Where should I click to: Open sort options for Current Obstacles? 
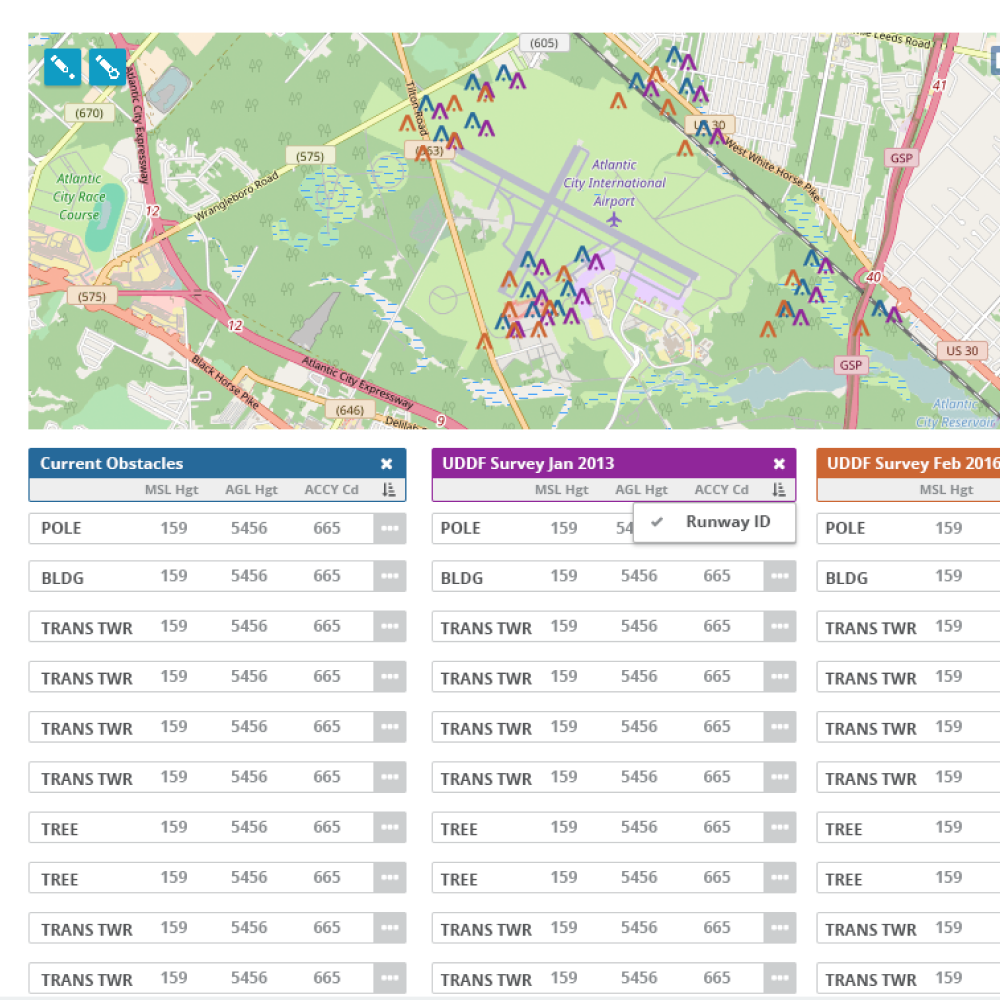[389, 490]
